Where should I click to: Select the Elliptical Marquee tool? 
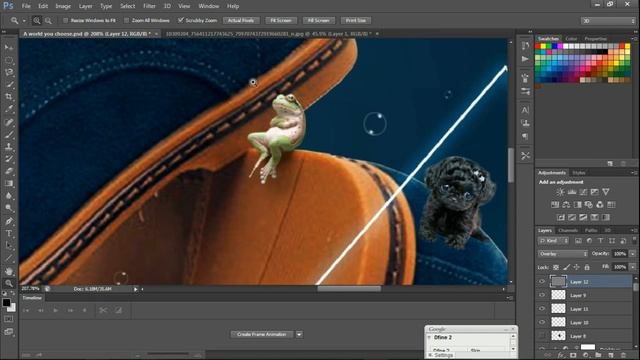9,60
